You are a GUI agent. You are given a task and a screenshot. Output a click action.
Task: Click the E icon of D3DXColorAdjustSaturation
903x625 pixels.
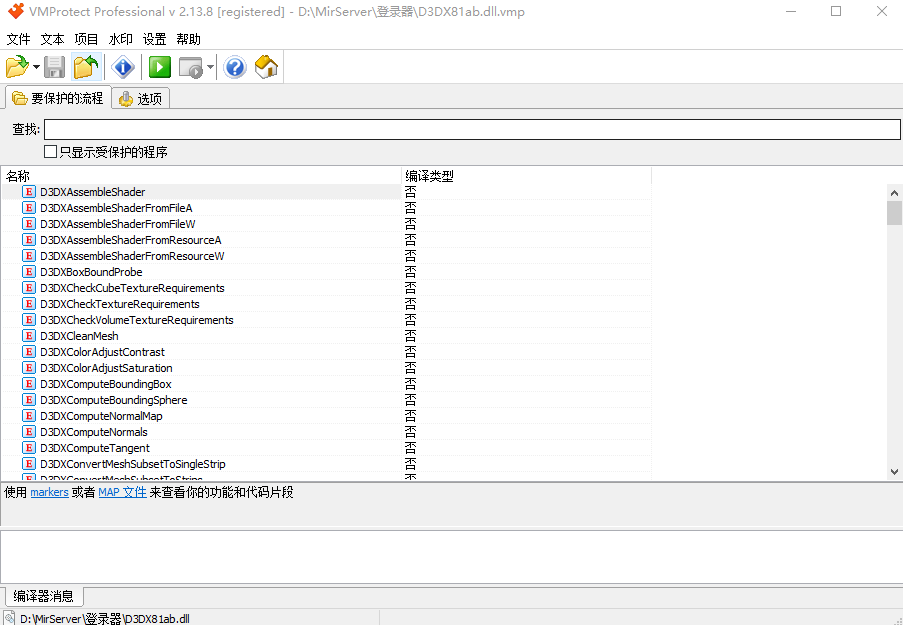(x=29, y=368)
